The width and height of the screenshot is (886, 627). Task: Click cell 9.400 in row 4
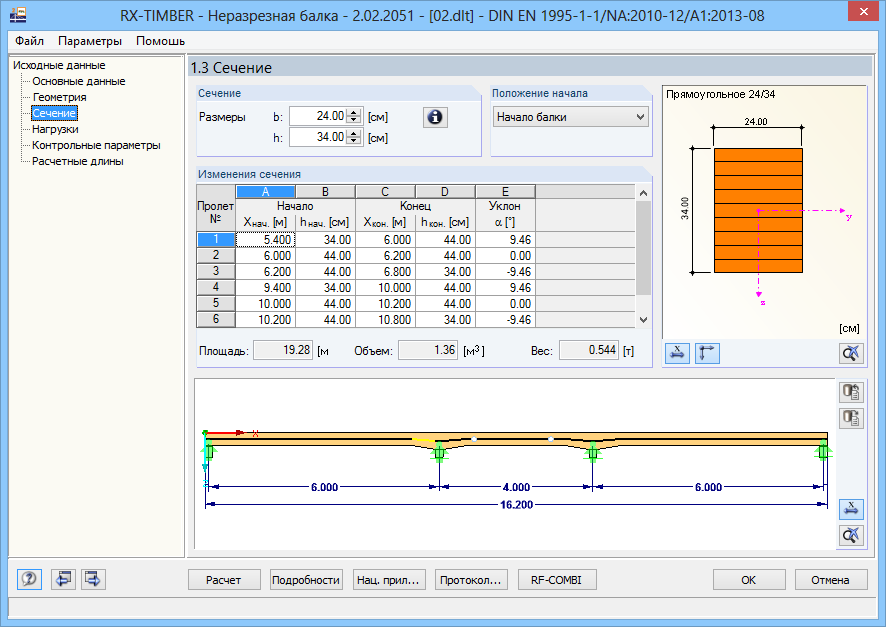click(266, 288)
